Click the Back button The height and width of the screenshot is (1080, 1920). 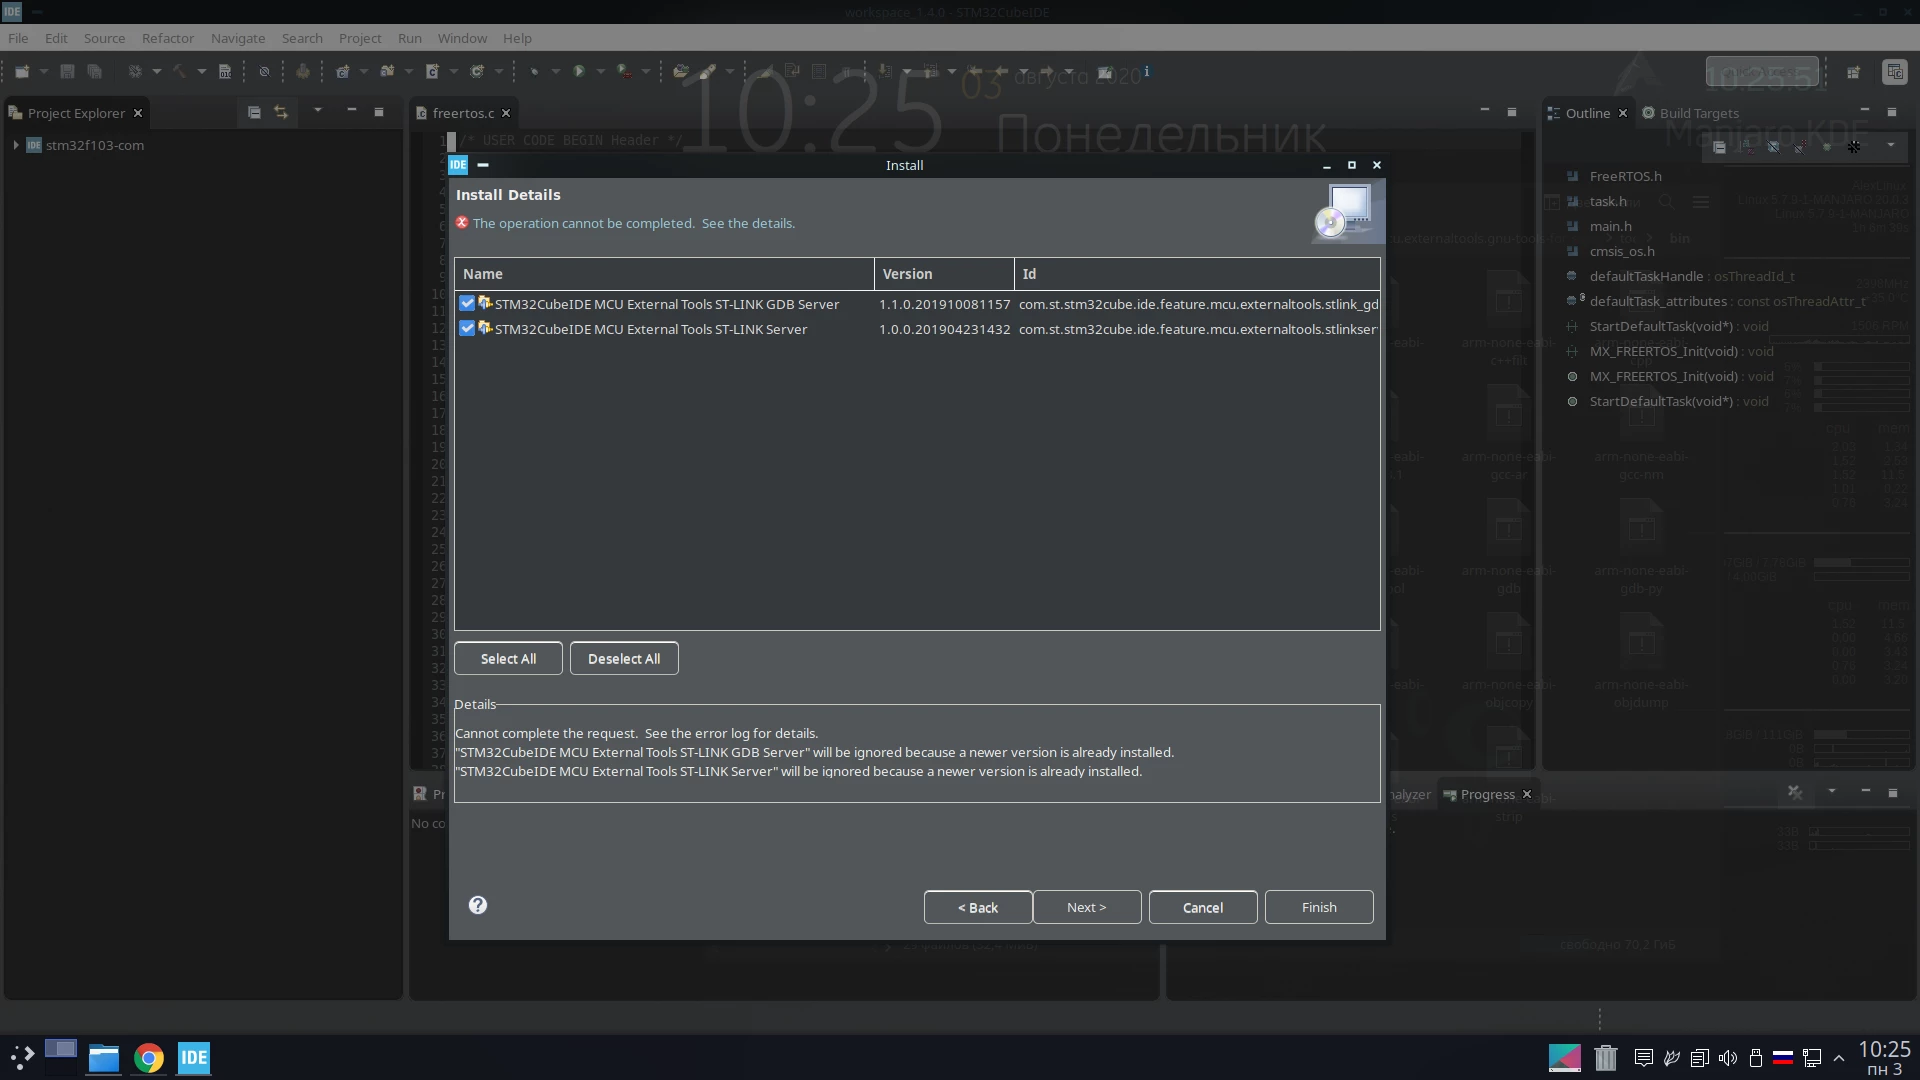[x=978, y=907]
